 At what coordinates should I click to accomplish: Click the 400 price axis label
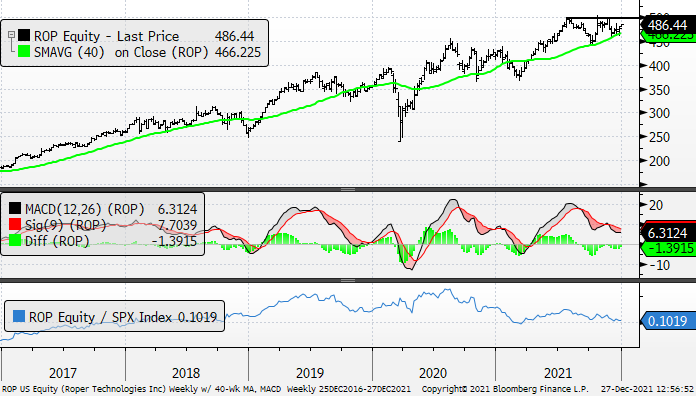659,66
